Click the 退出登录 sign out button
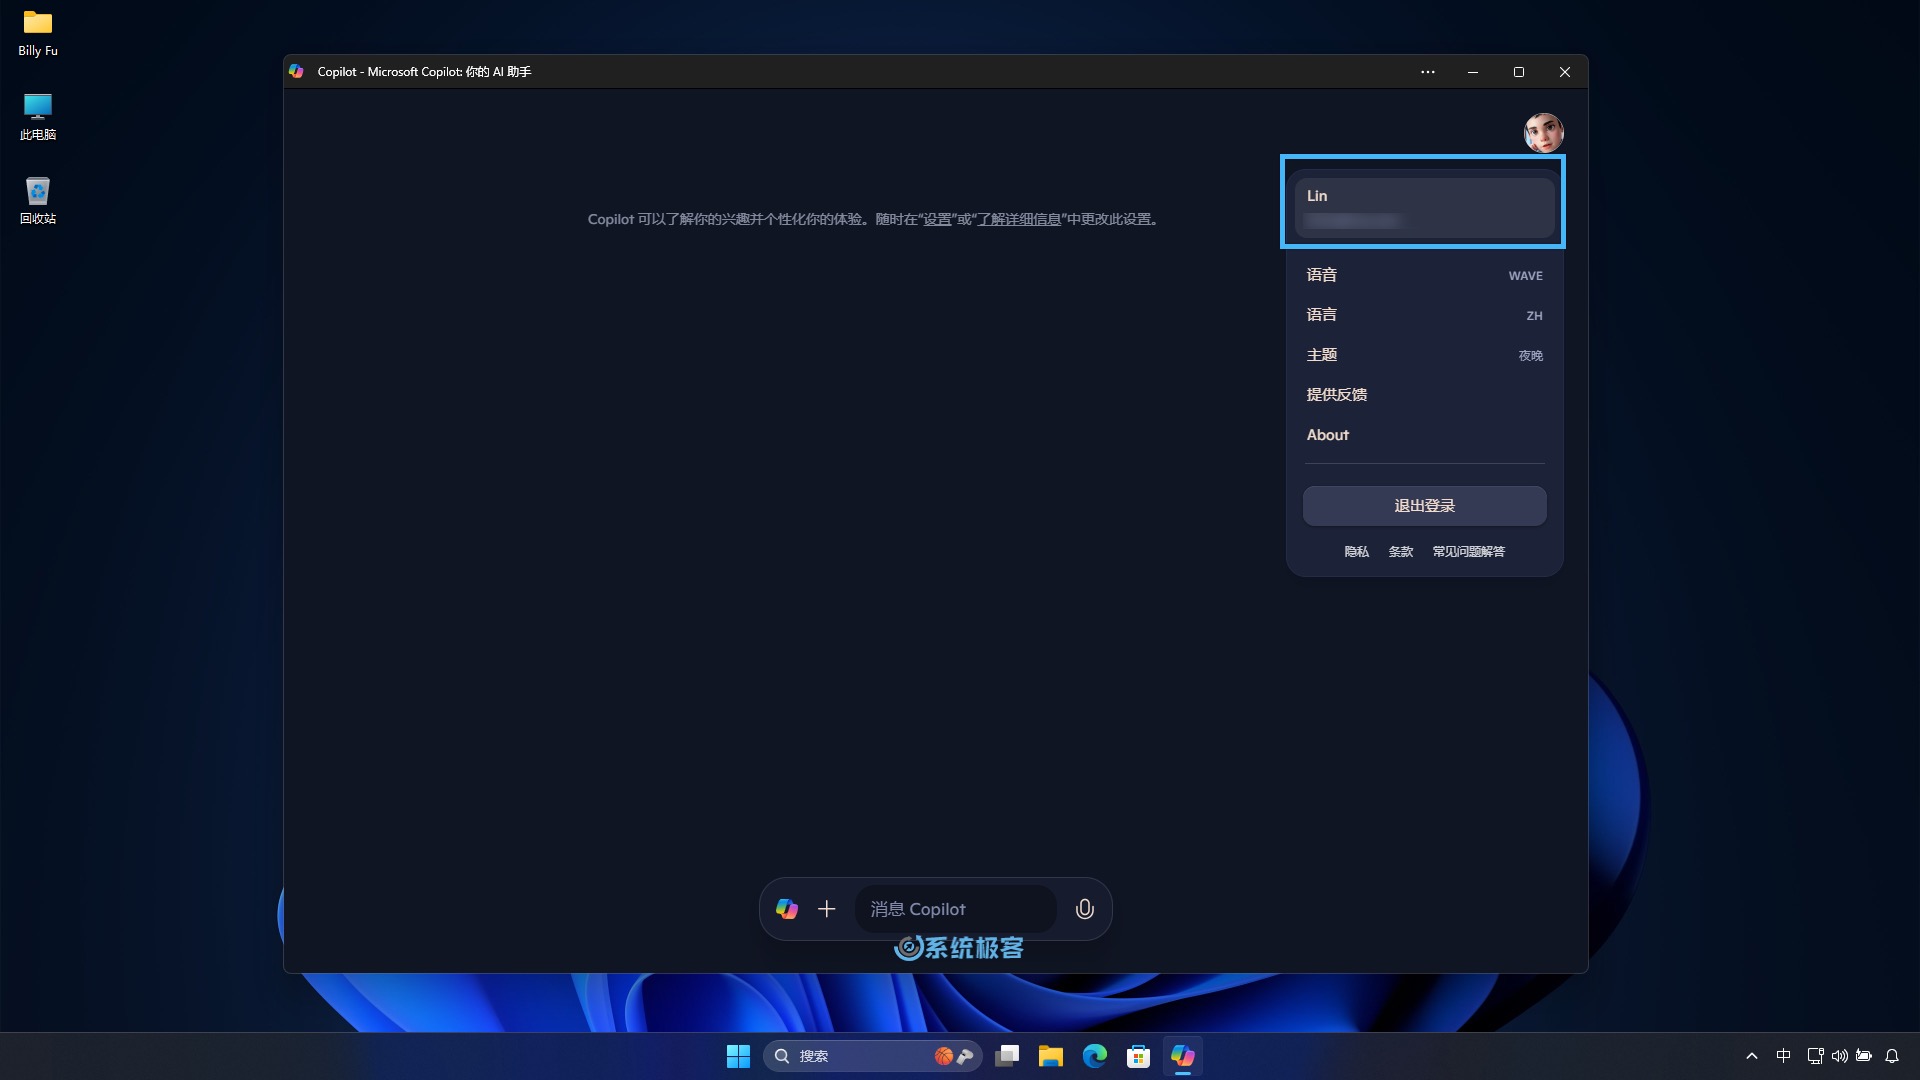 1424,506
